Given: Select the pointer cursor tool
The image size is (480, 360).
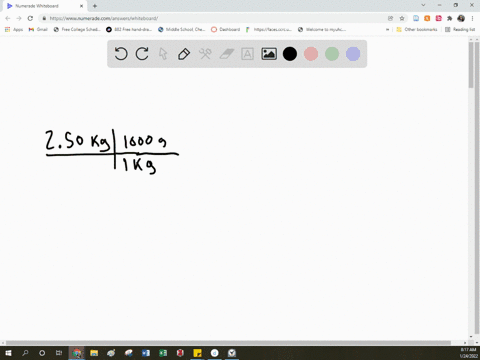Looking at the screenshot, I should coord(163,54).
